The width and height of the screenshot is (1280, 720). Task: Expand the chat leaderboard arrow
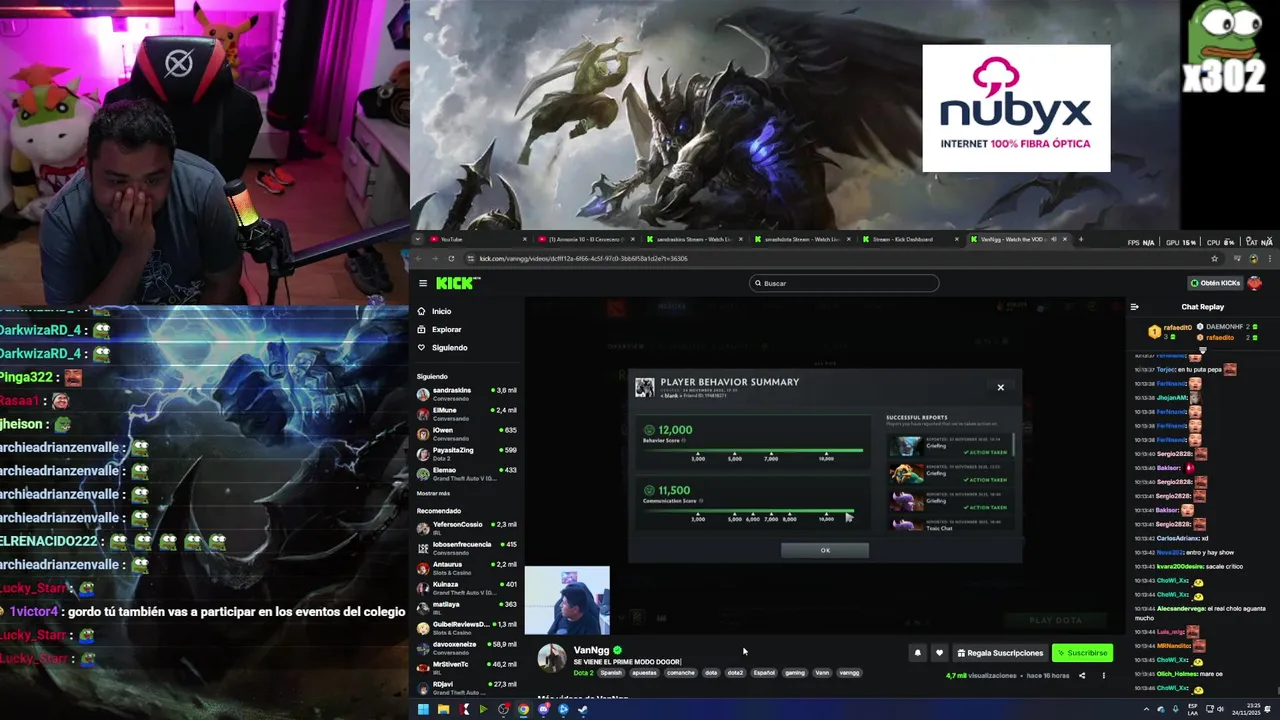click(x=1203, y=350)
